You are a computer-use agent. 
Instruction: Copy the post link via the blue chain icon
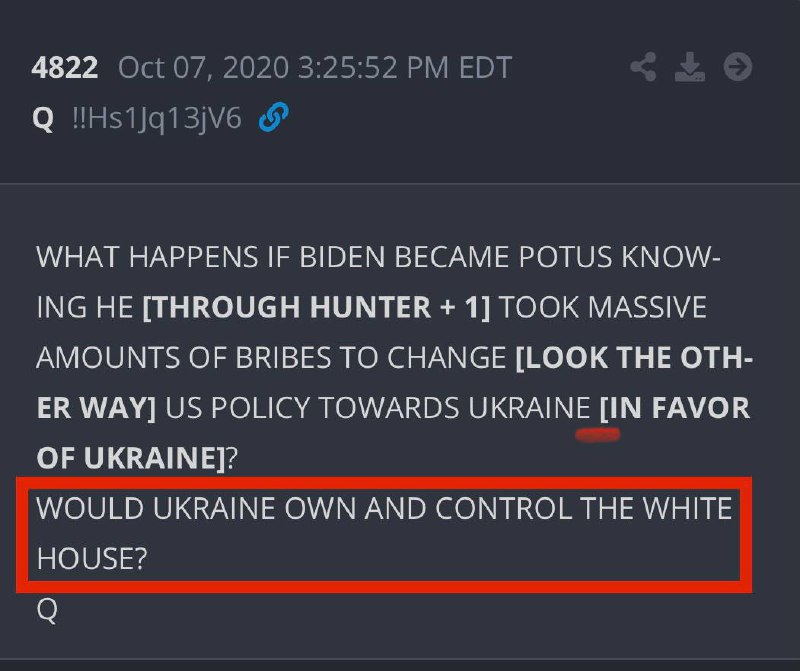(273, 117)
